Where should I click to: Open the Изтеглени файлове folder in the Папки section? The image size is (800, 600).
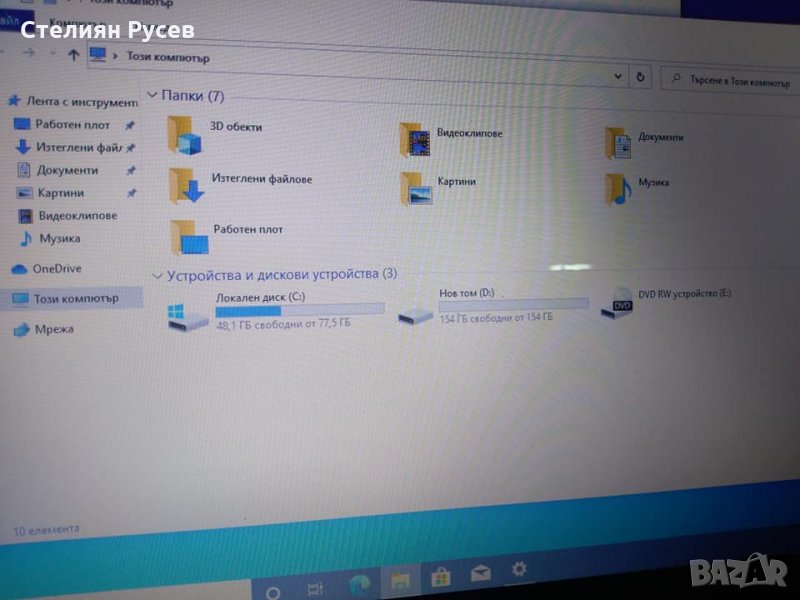click(x=186, y=185)
